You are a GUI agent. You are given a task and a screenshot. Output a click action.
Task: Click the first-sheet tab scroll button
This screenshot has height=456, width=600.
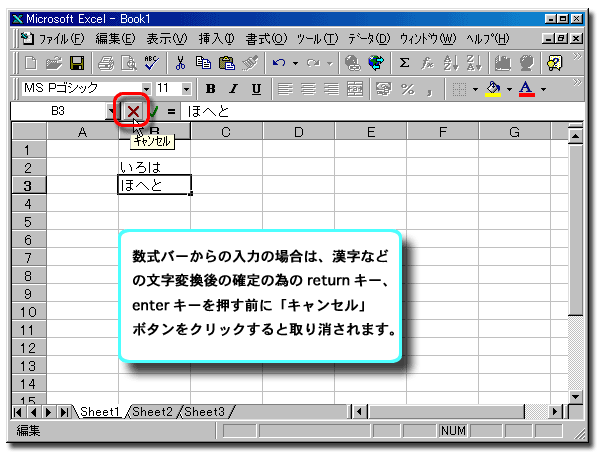pyautogui.click(x=17, y=412)
